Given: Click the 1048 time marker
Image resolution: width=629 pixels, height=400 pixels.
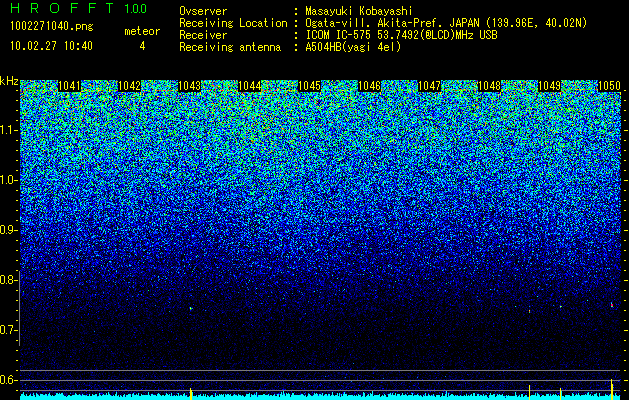Looking at the screenshot, I should (489, 86).
